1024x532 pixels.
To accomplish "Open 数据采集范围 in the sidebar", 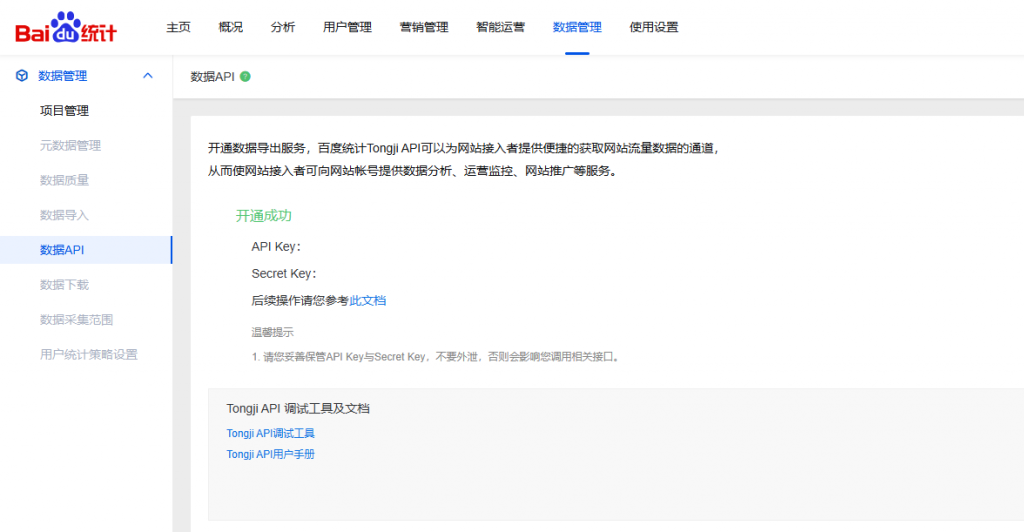I will click(x=76, y=320).
